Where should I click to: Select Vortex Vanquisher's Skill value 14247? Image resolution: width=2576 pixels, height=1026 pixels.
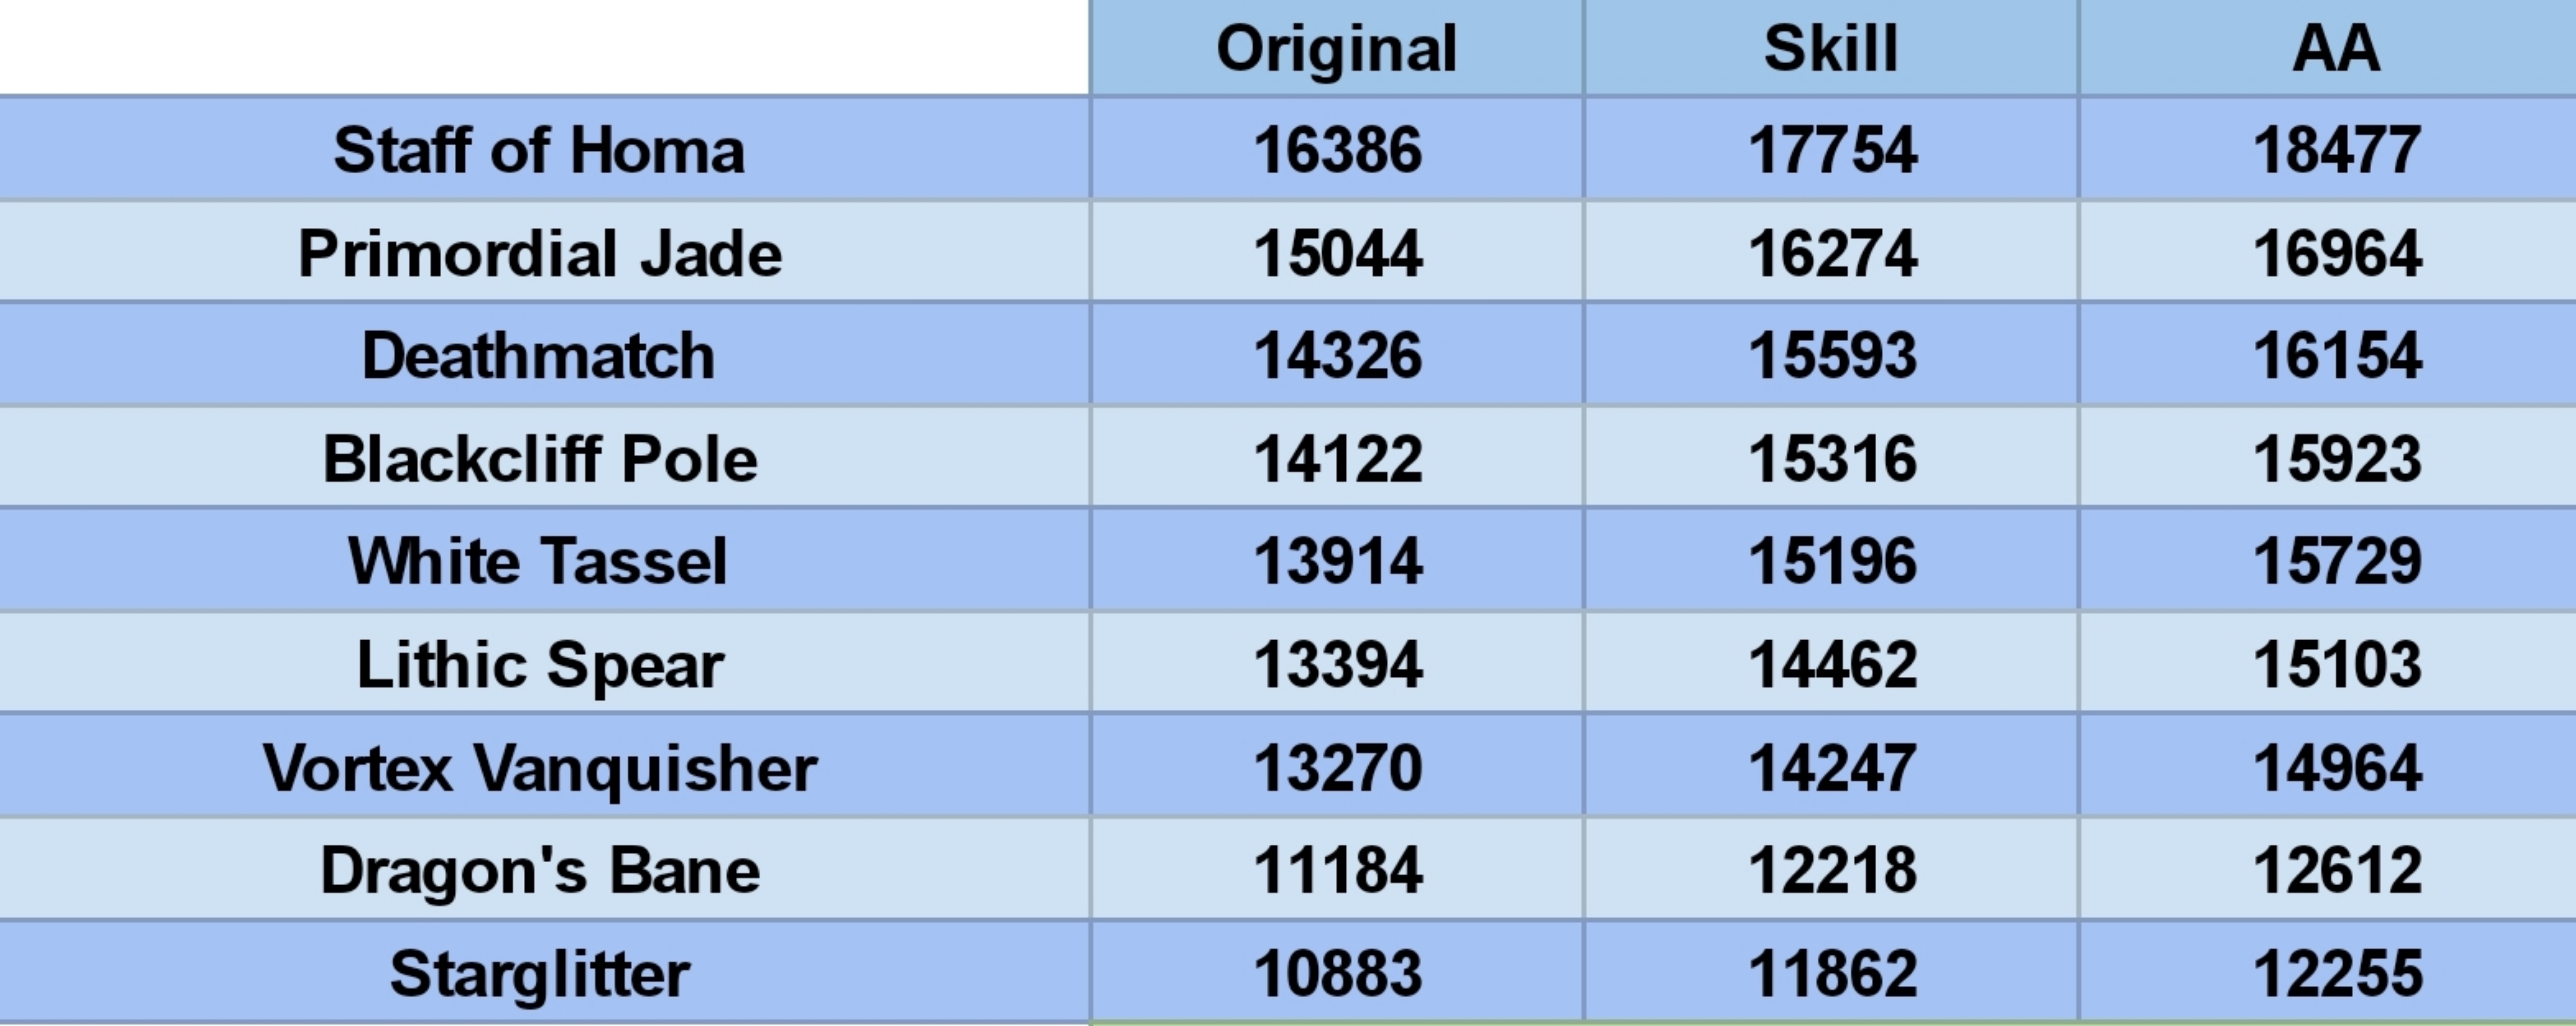tap(1832, 768)
